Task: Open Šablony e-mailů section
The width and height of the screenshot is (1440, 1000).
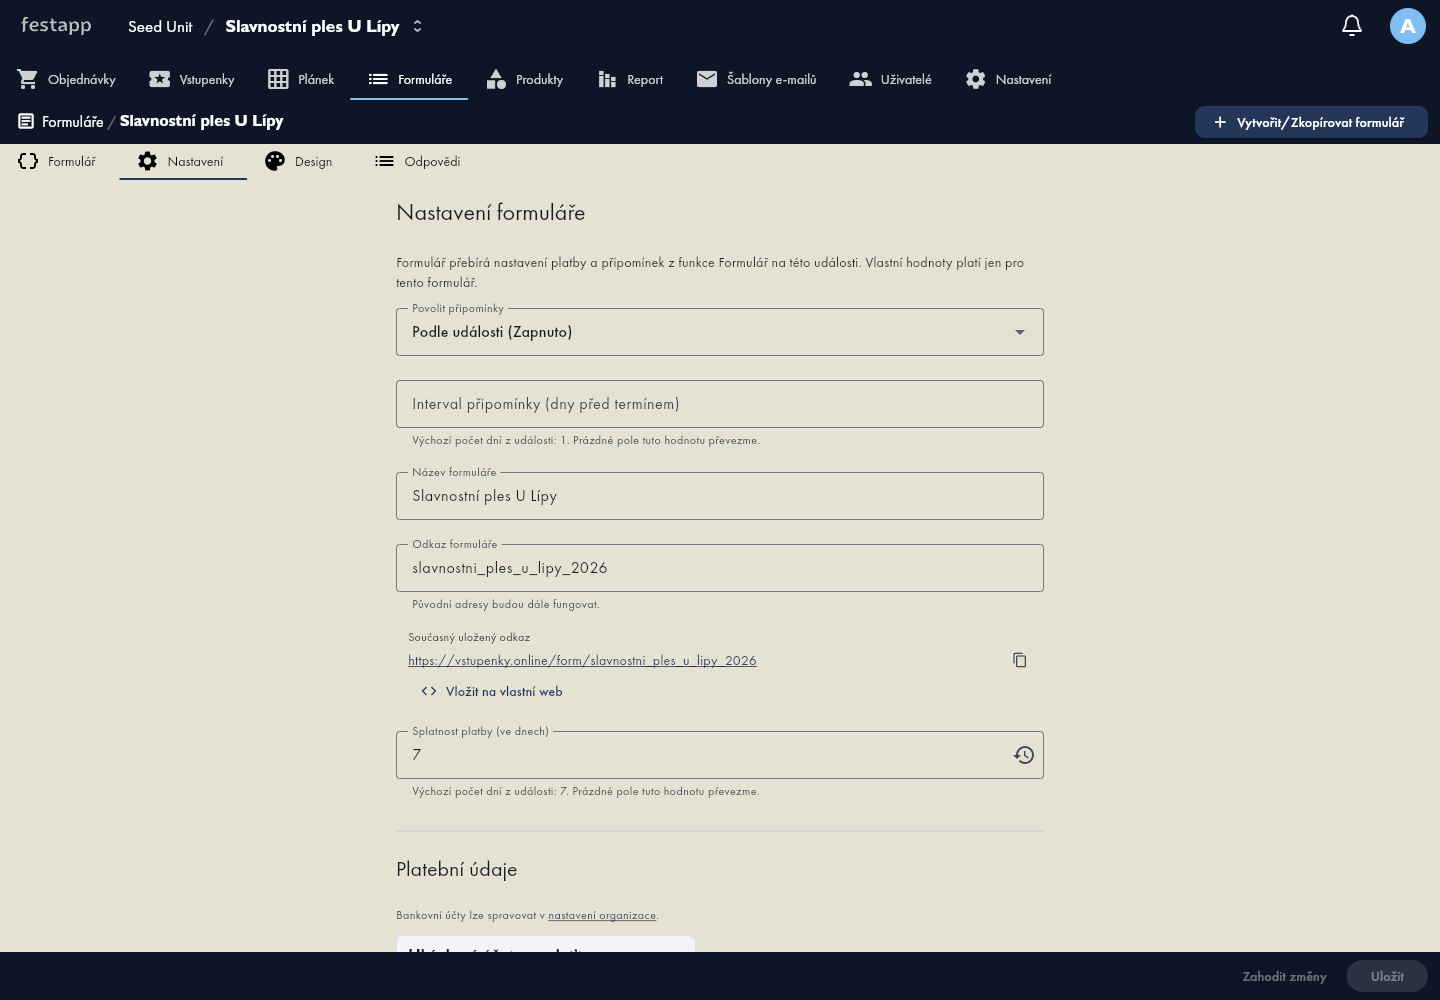Action: 756,79
